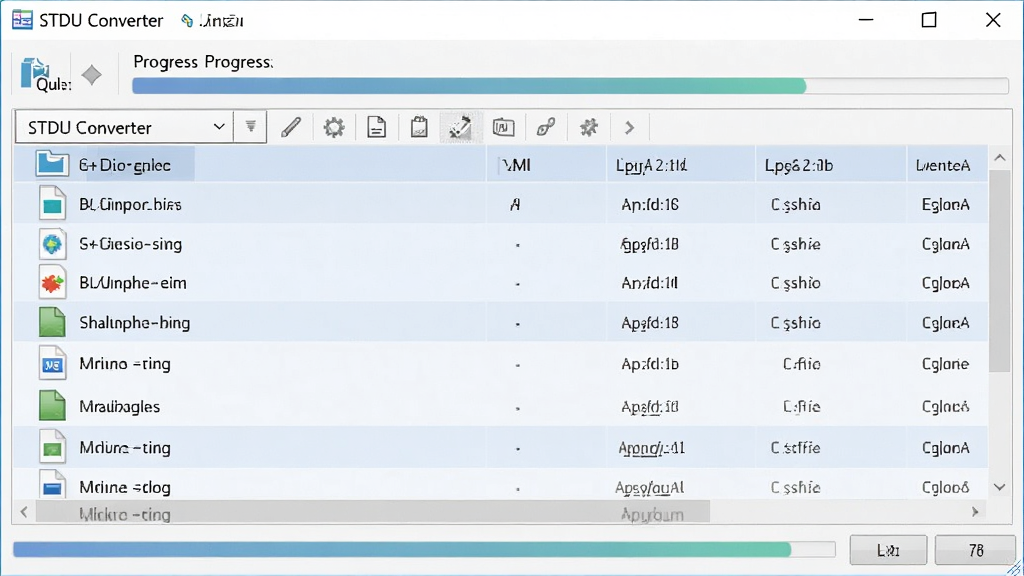
Task: Click the bottom progress bar
Action: 424,549
